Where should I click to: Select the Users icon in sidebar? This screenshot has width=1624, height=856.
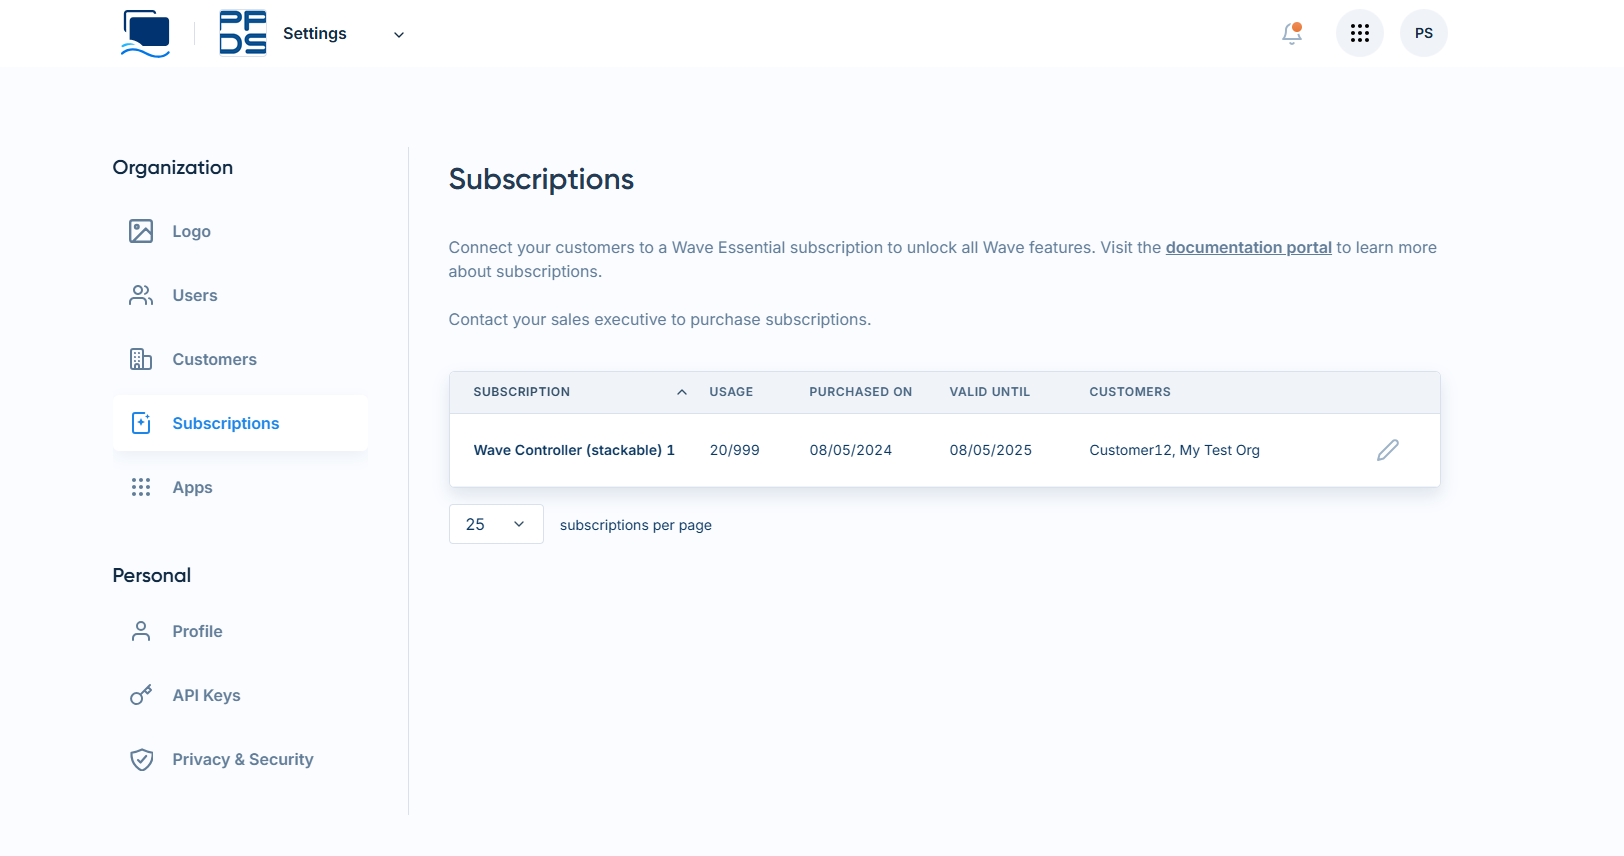141,295
